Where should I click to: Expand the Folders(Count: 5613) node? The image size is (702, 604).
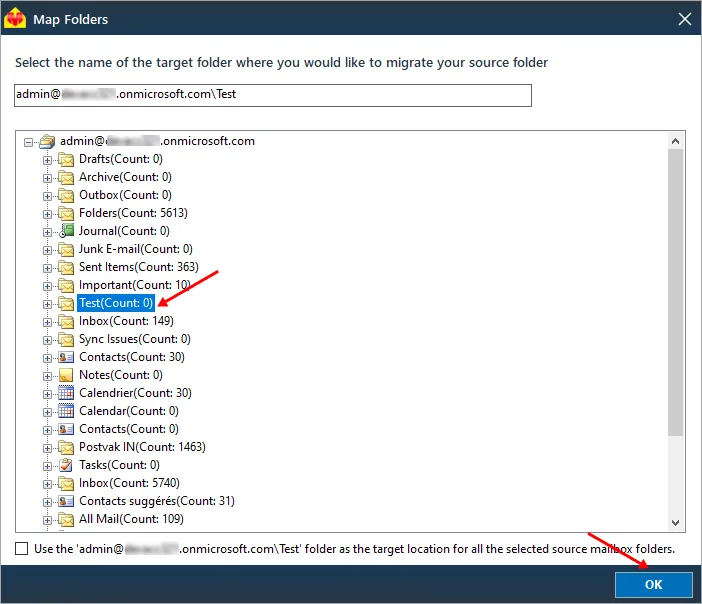coord(47,214)
